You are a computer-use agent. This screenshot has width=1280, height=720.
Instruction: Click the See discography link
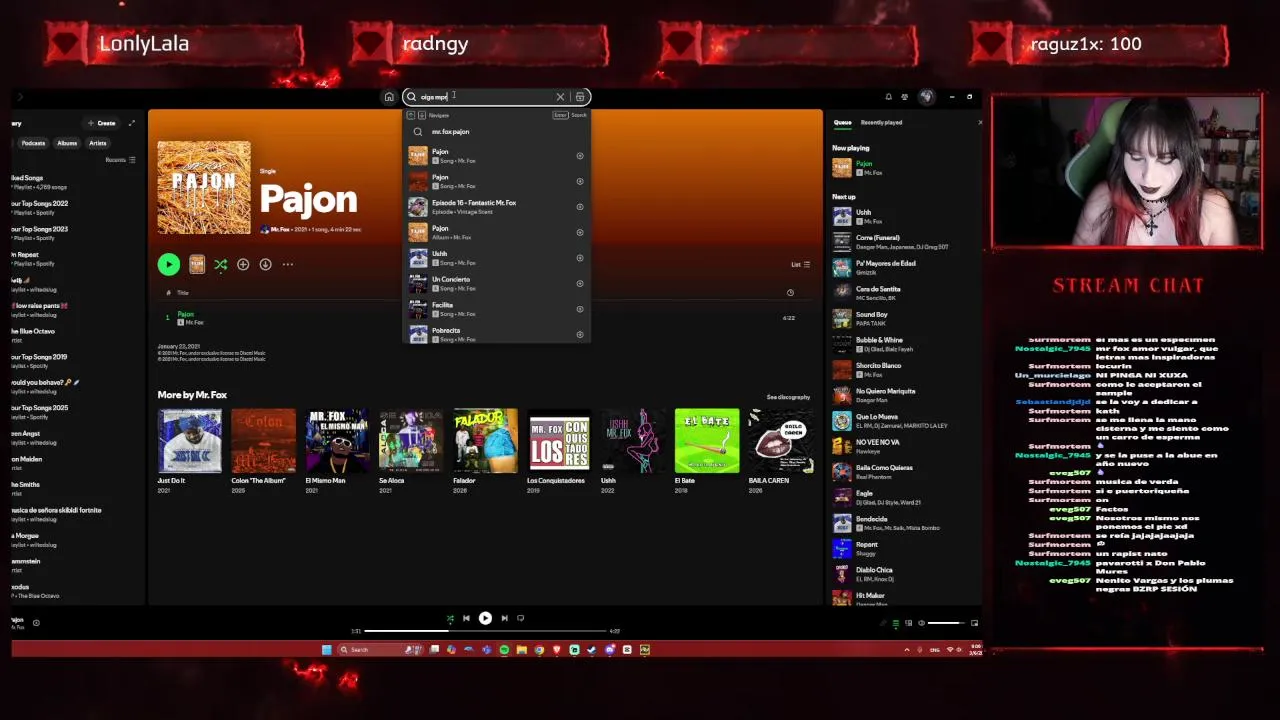[x=788, y=397]
